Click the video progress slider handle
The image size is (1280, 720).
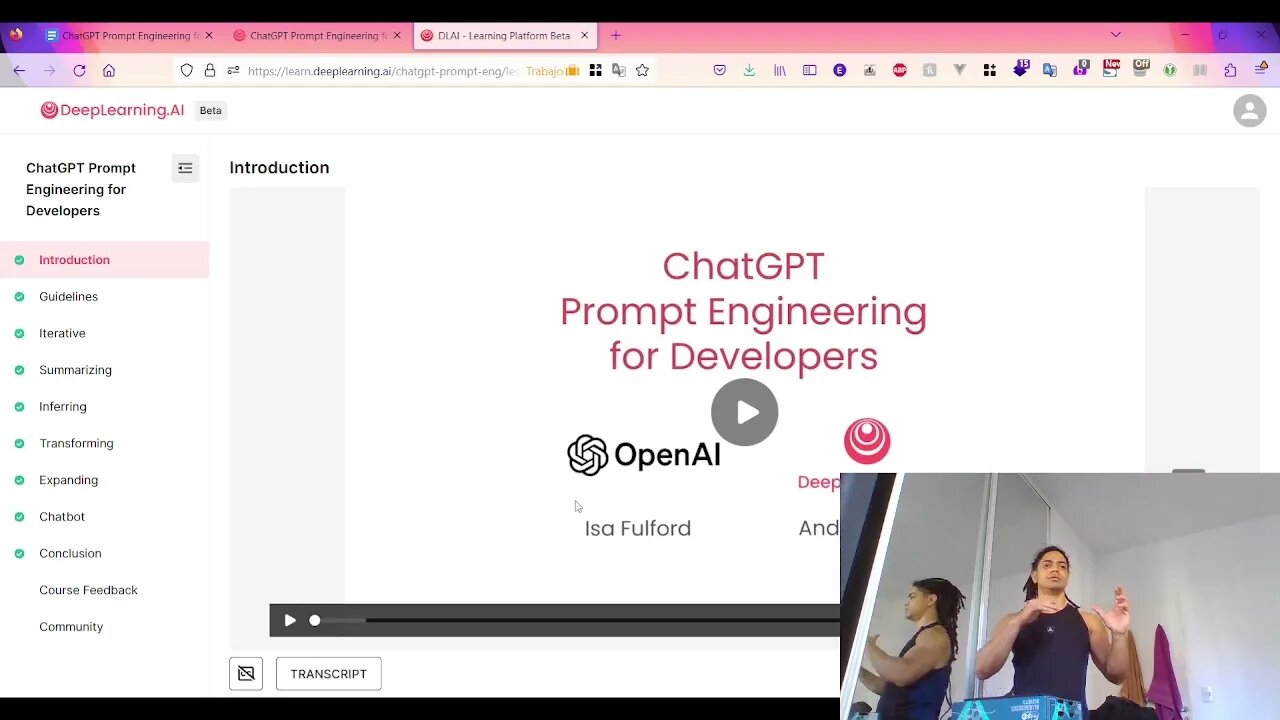[314, 620]
